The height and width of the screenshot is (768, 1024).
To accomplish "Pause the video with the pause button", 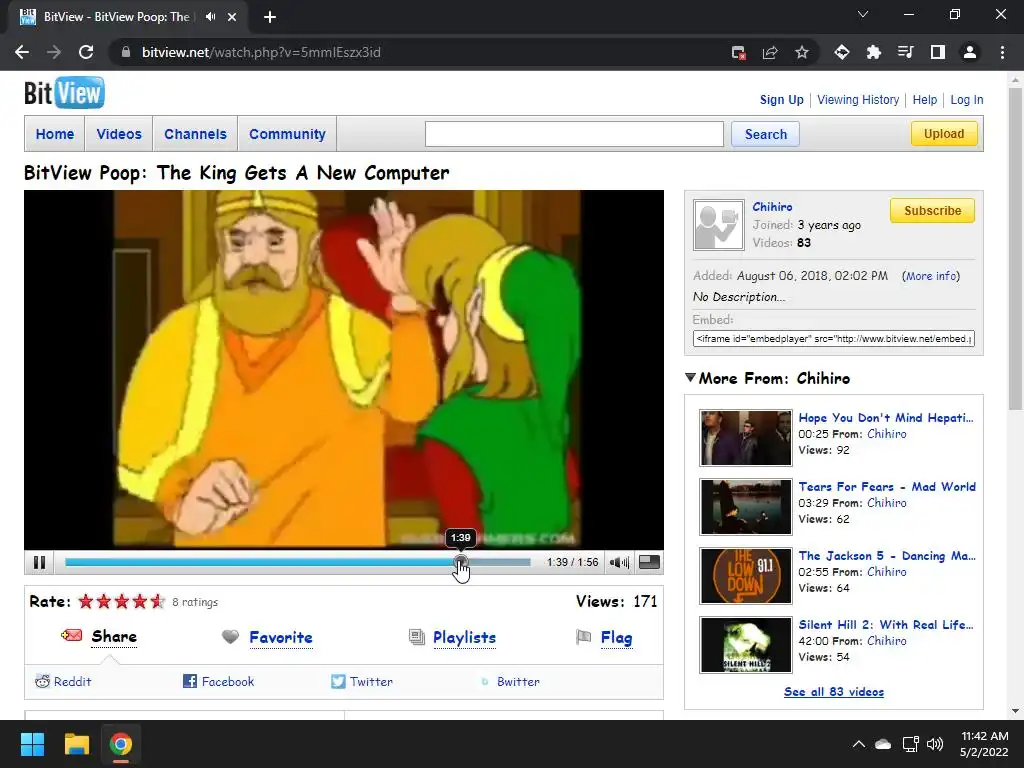I will pos(39,562).
